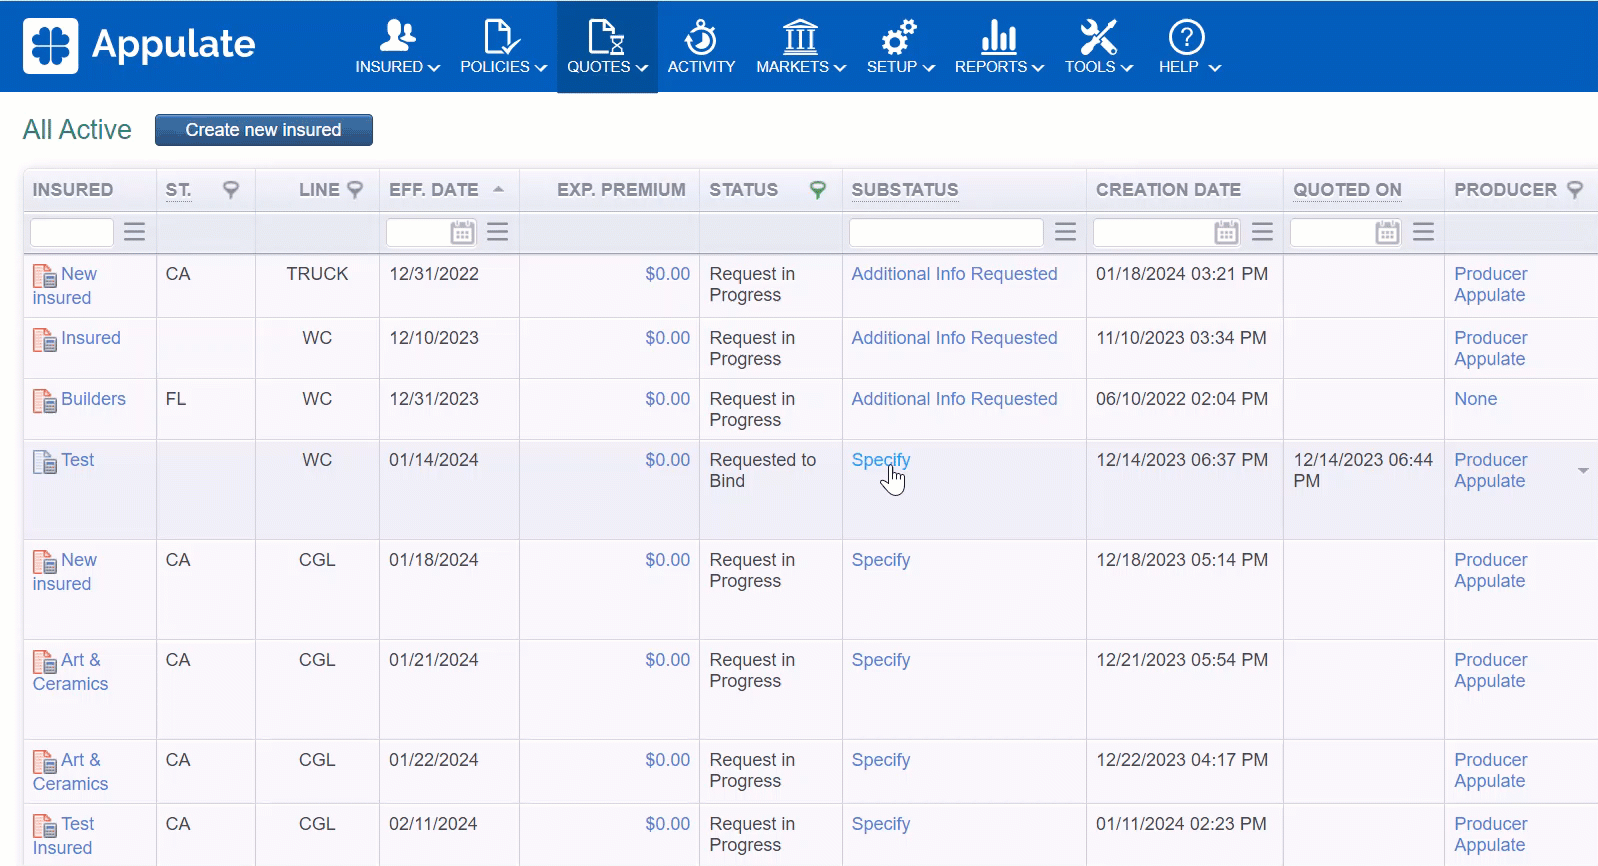The image size is (1598, 866).
Task: Expand the Setup gears menu
Action: click(899, 47)
